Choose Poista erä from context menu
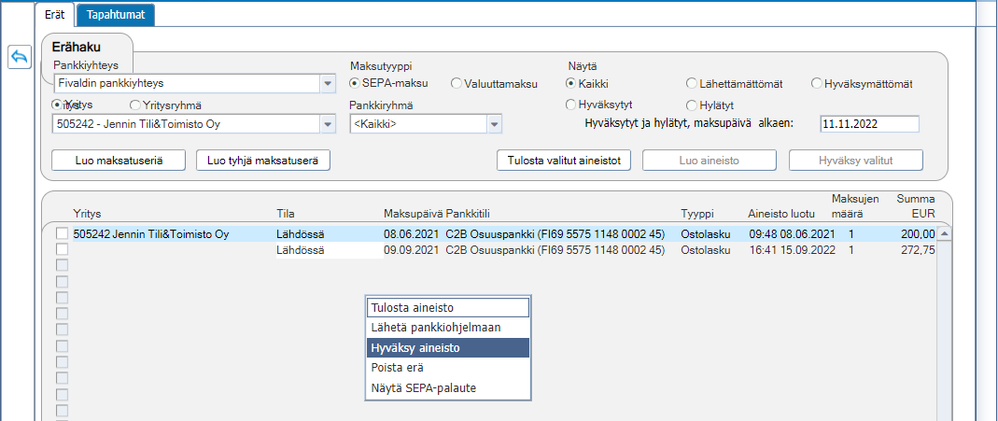Screen dimensions: 998x421 (448, 367)
